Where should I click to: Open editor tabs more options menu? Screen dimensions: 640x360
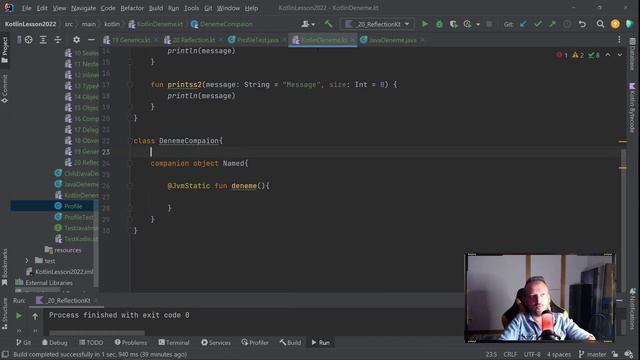619,40
